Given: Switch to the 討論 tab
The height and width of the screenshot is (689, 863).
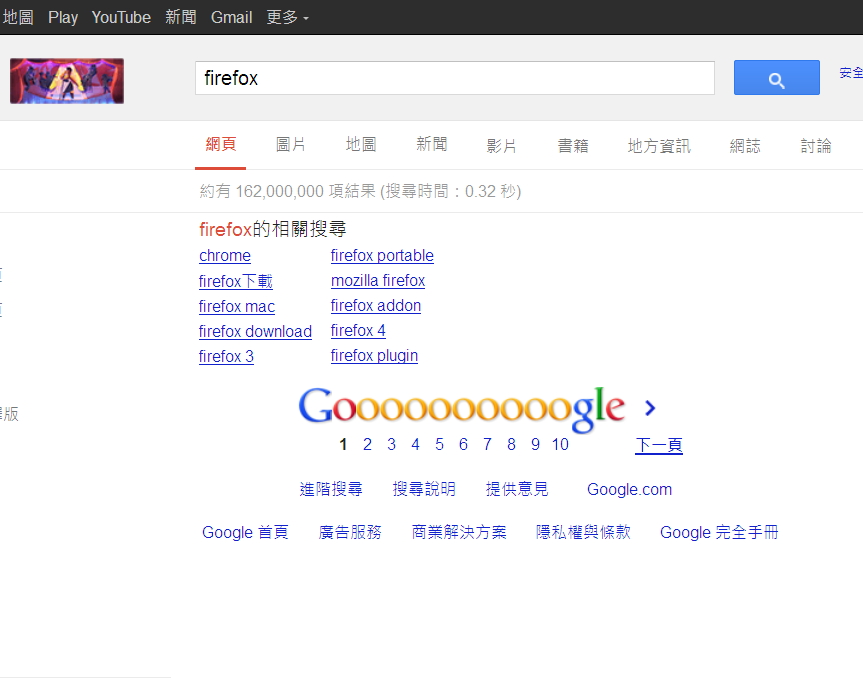Looking at the screenshot, I should coord(816,146).
